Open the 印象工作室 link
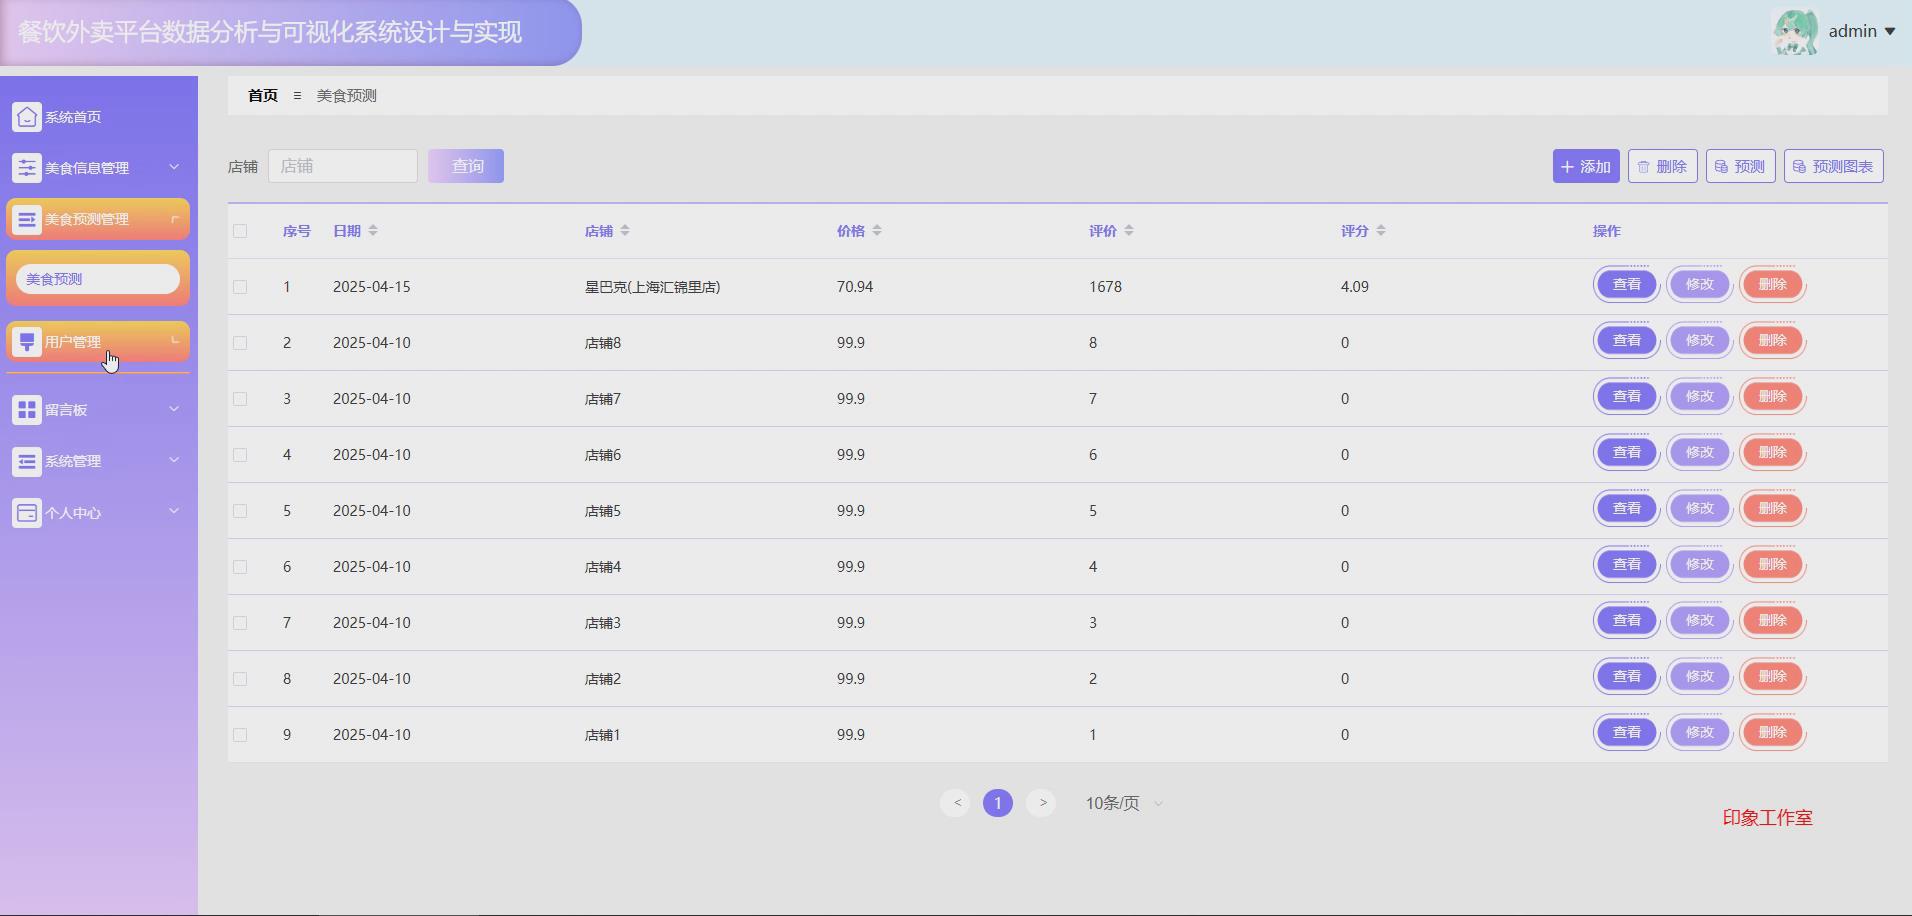This screenshot has width=1912, height=916. point(1766,818)
